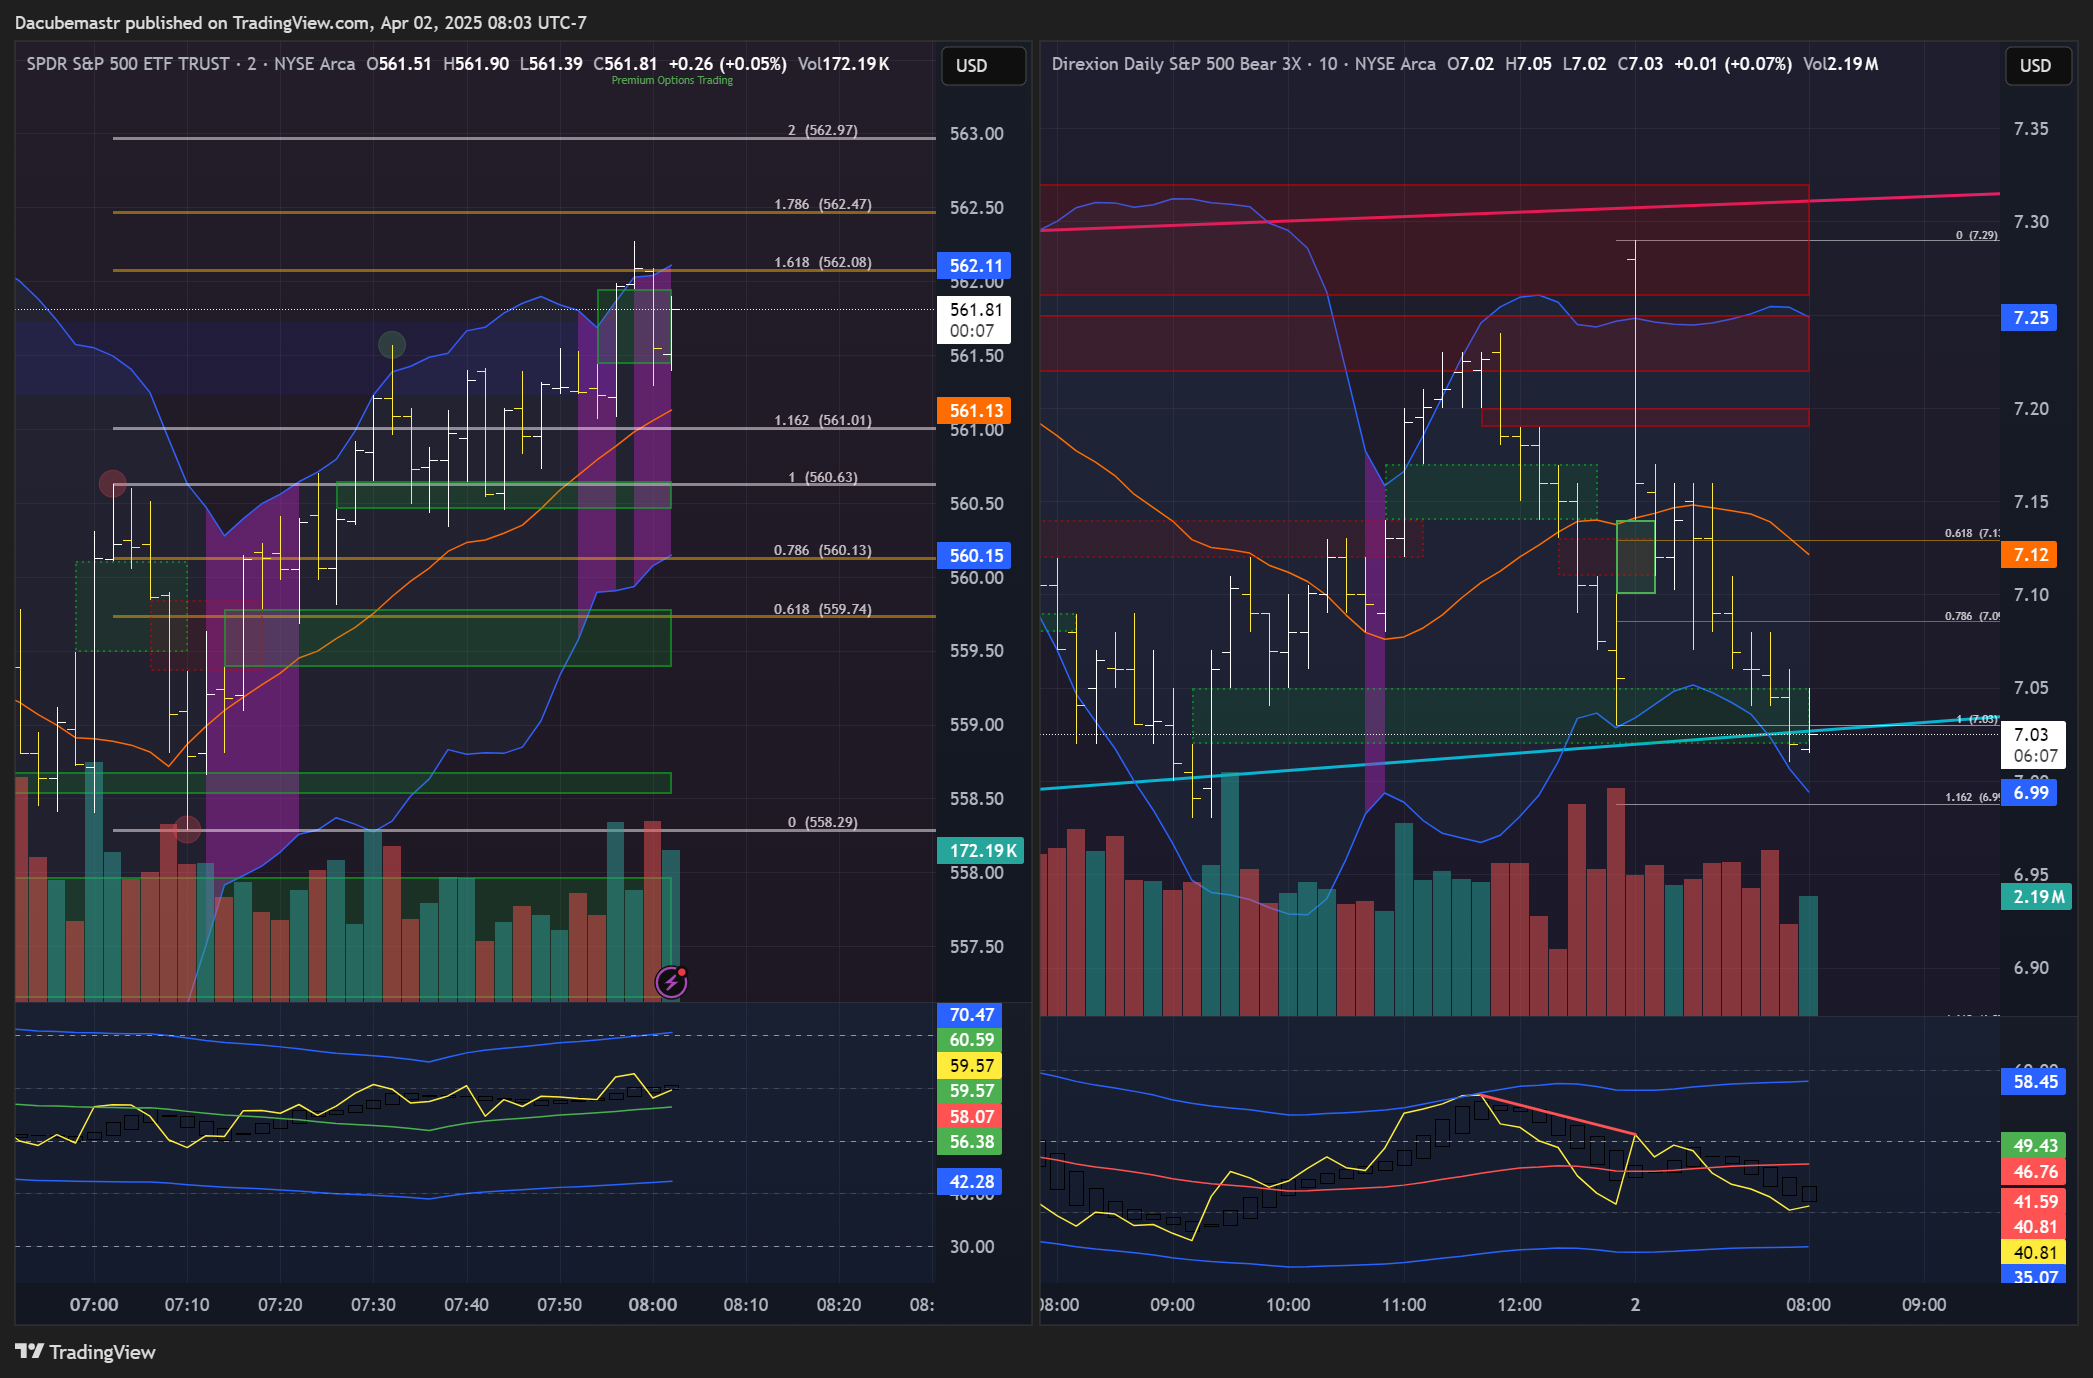Click the Vol 2.19M readout in Direxion header
The image size is (2093, 1378).
point(1841,64)
